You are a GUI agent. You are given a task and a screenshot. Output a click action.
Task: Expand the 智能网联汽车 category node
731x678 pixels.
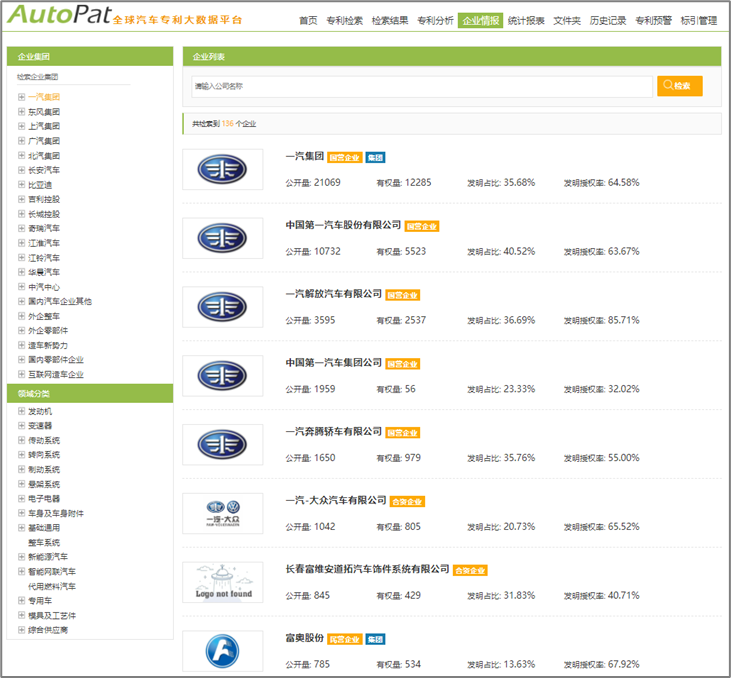tap(21, 571)
